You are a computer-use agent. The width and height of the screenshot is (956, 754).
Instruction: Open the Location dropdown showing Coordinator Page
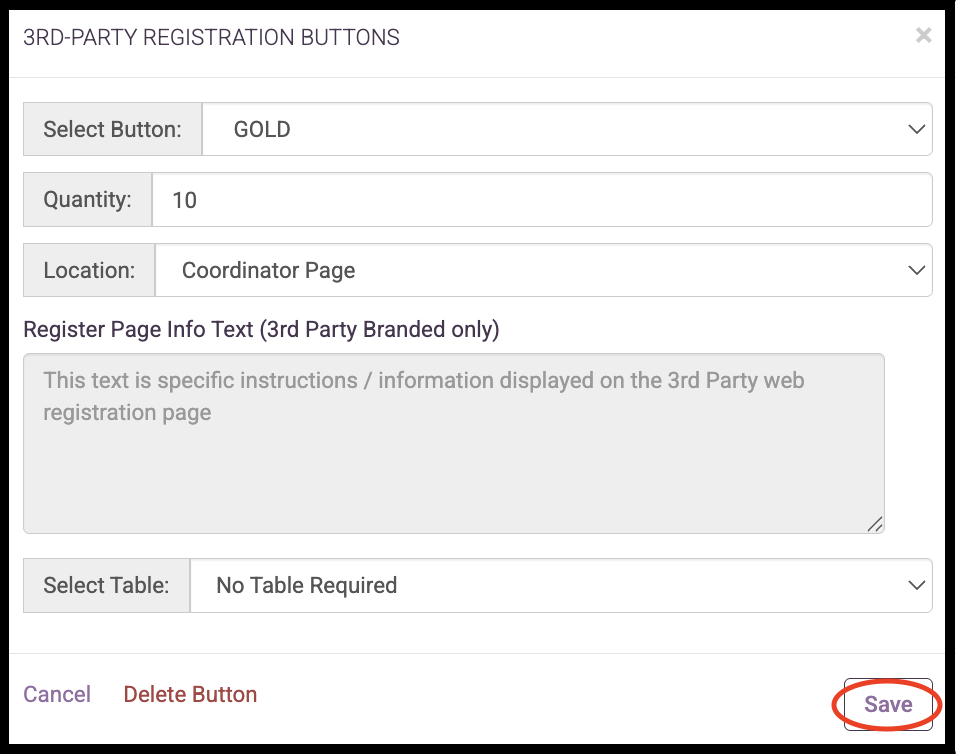pyautogui.click(x=543, y=270)
